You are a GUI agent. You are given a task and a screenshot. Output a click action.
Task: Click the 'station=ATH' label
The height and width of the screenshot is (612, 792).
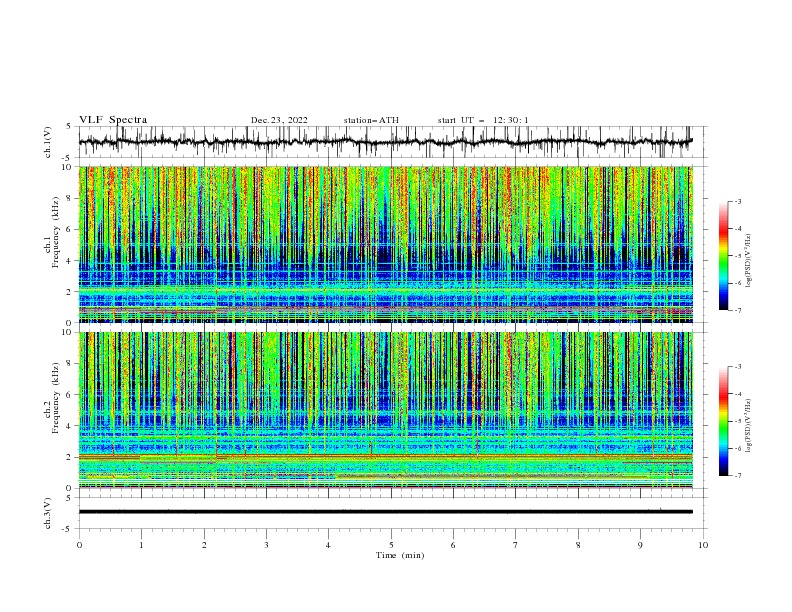(x=371, y=120)
